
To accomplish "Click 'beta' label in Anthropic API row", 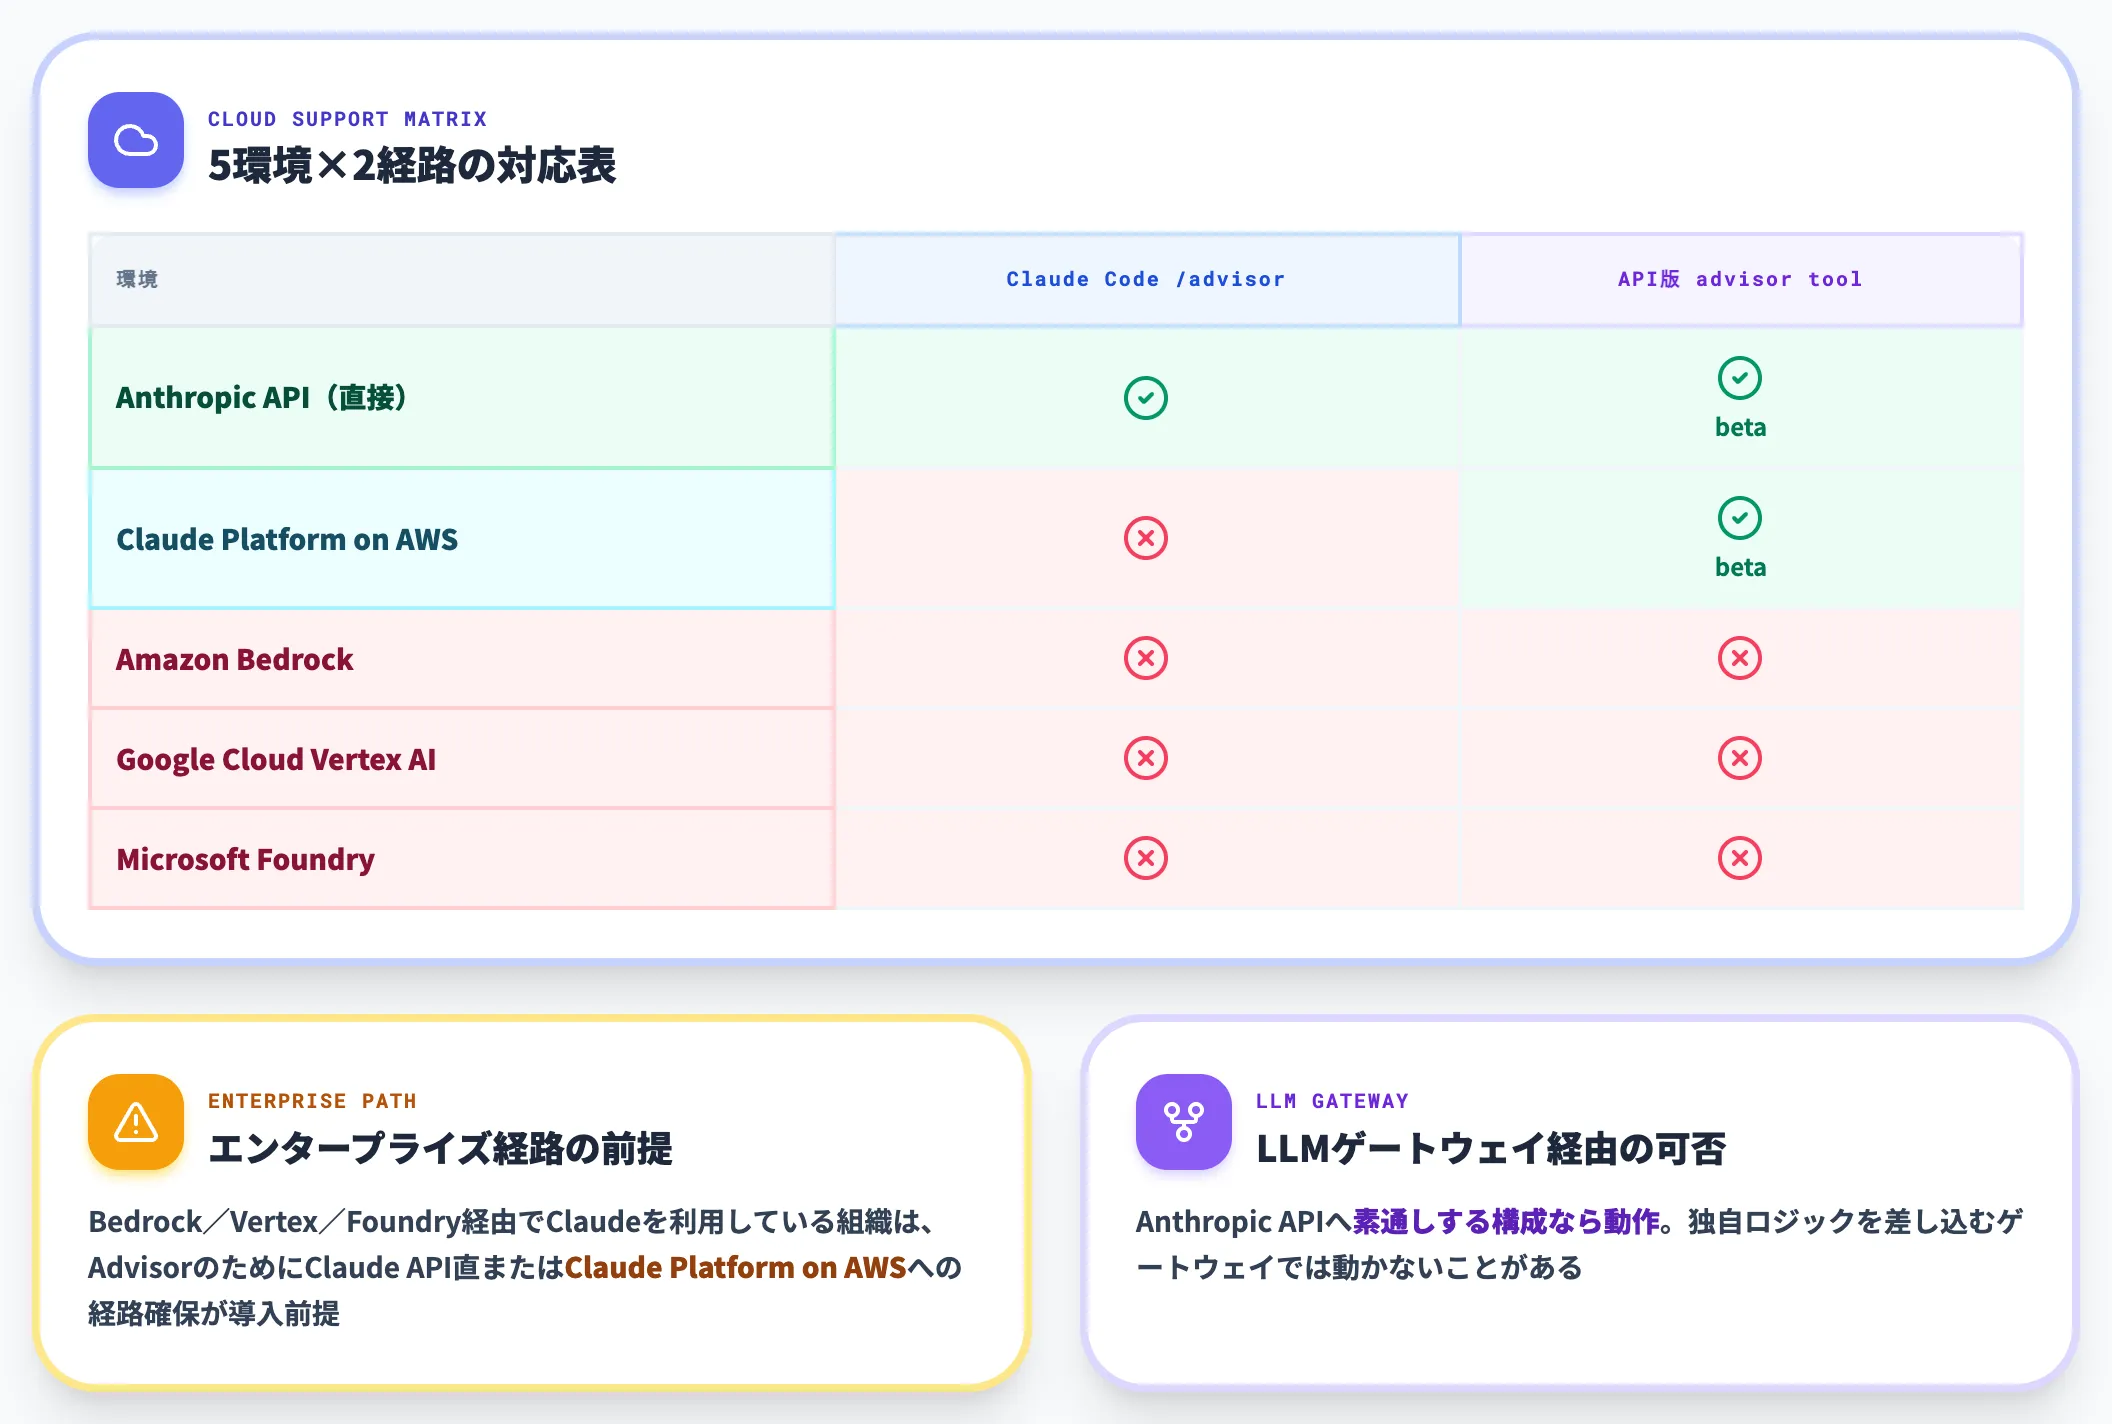I will [1740, 428].
